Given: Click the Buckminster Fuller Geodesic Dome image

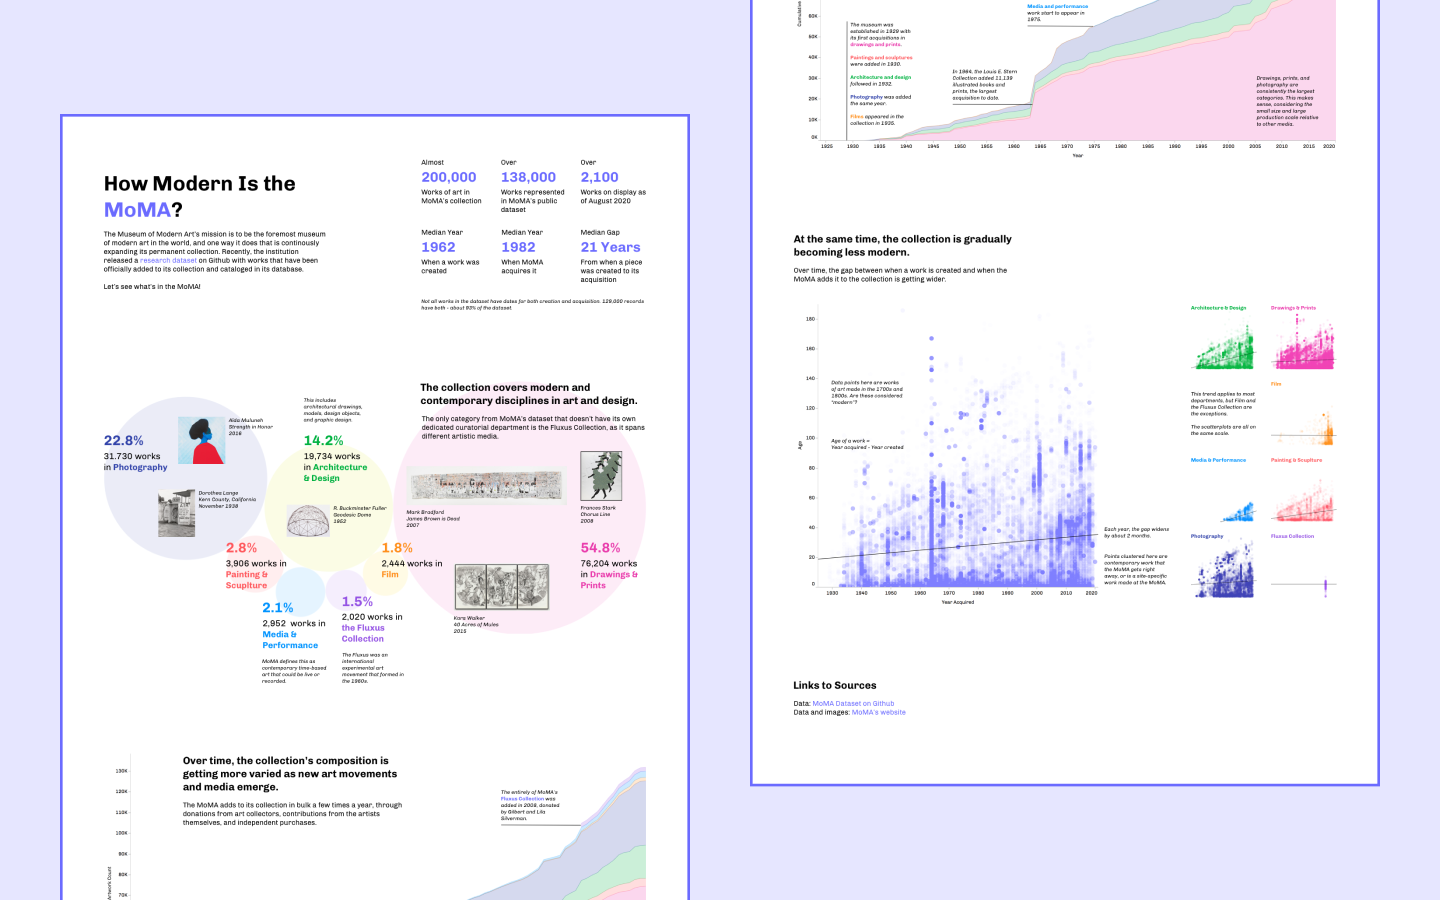Looking at the screenshot, I should (309, 521).
